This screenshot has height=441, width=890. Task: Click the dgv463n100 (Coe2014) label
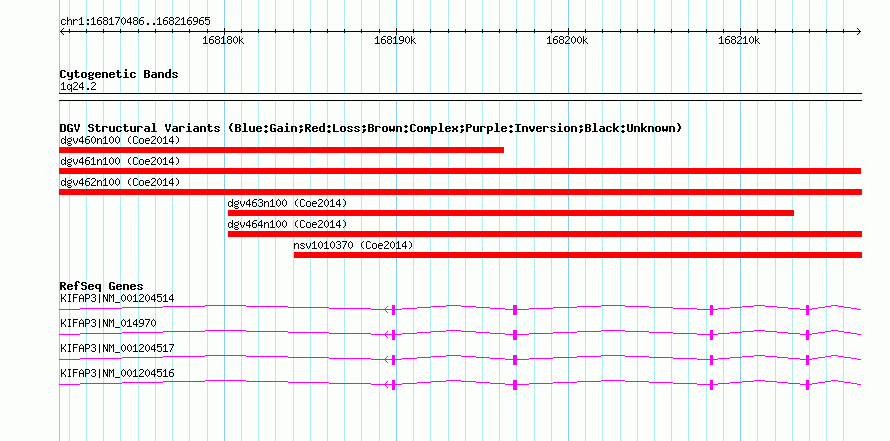287,203
